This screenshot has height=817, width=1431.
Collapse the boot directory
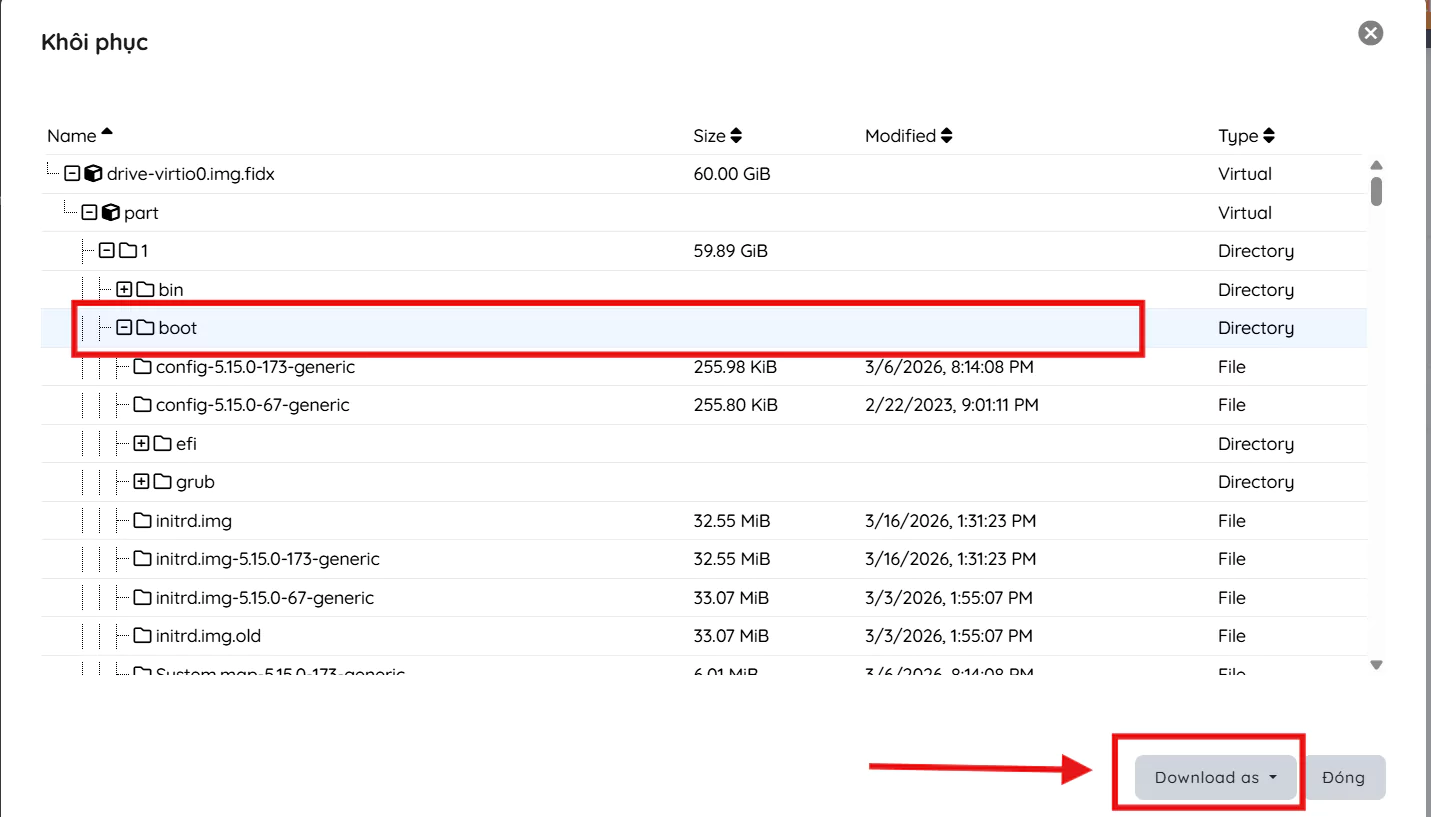click(124, 328)
